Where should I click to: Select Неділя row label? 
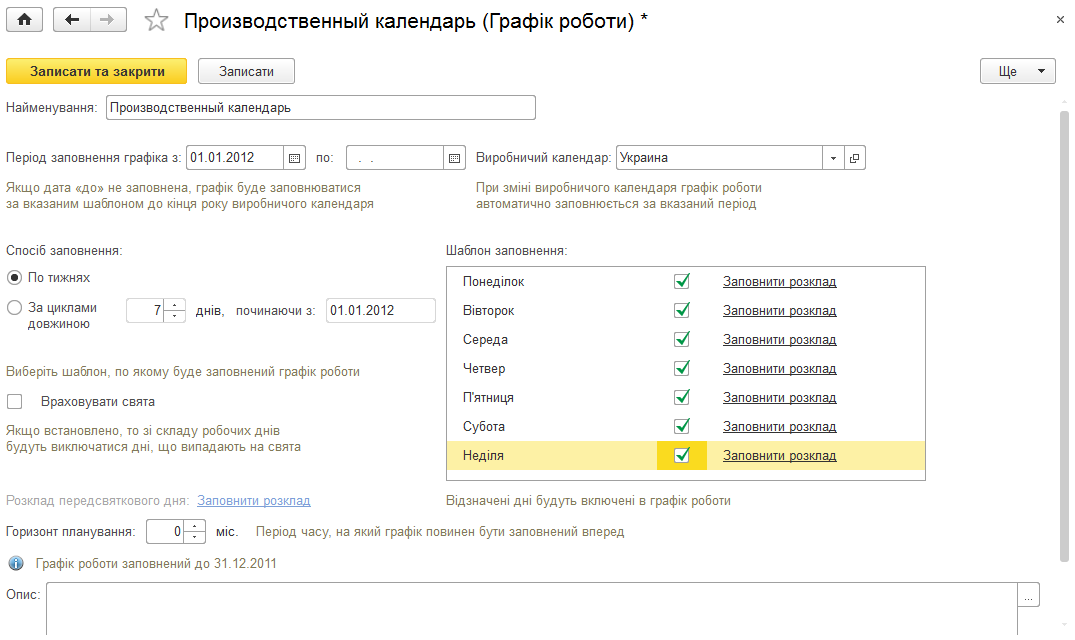pyautogui.click(x=483, y=456)
